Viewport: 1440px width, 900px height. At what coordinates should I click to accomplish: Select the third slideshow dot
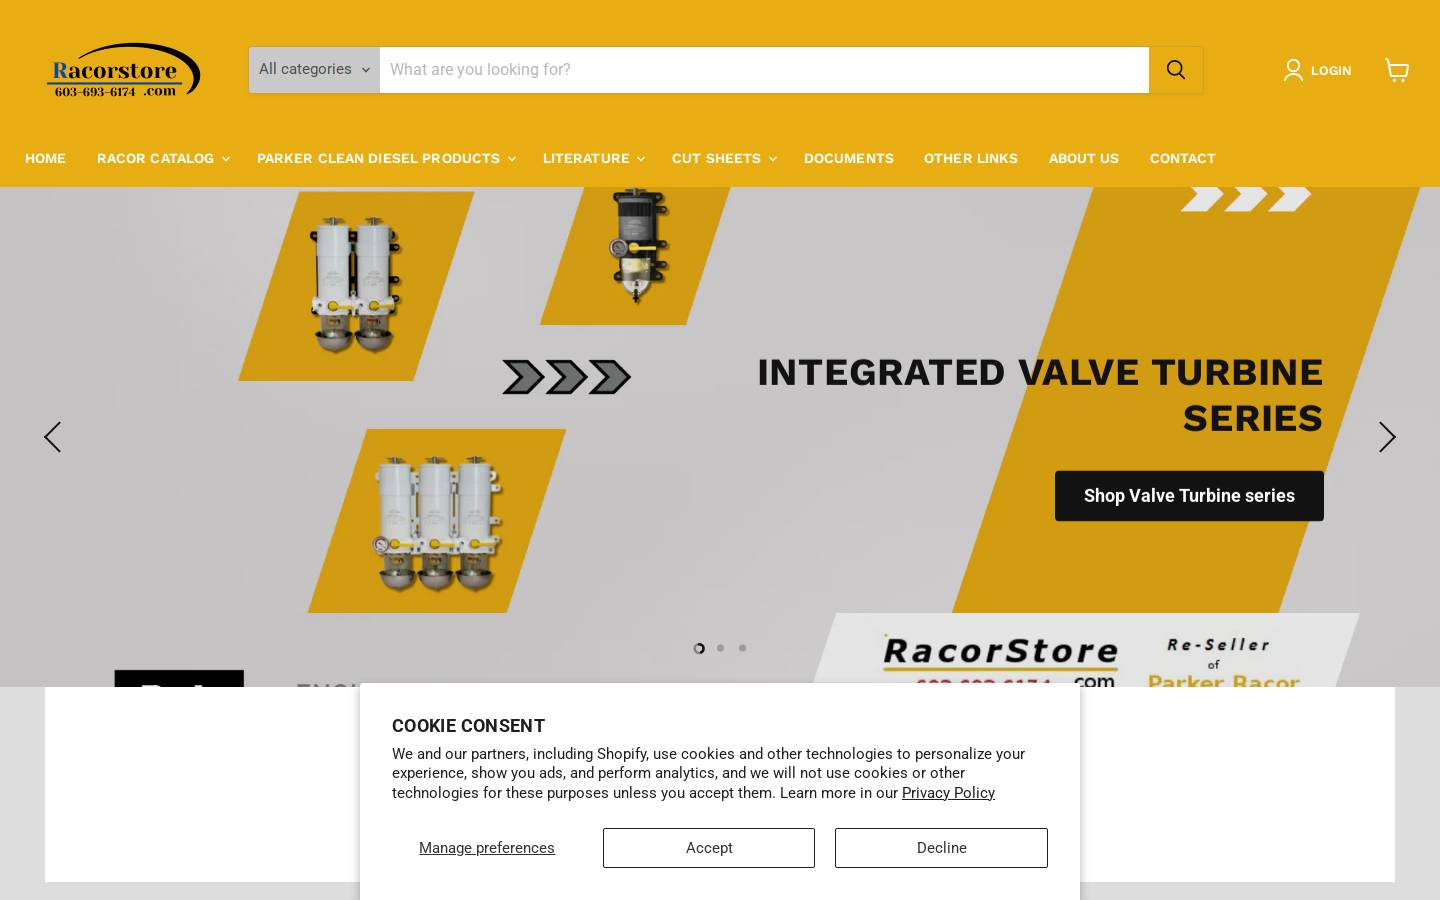pyautogui.click(x=742, y=648)
